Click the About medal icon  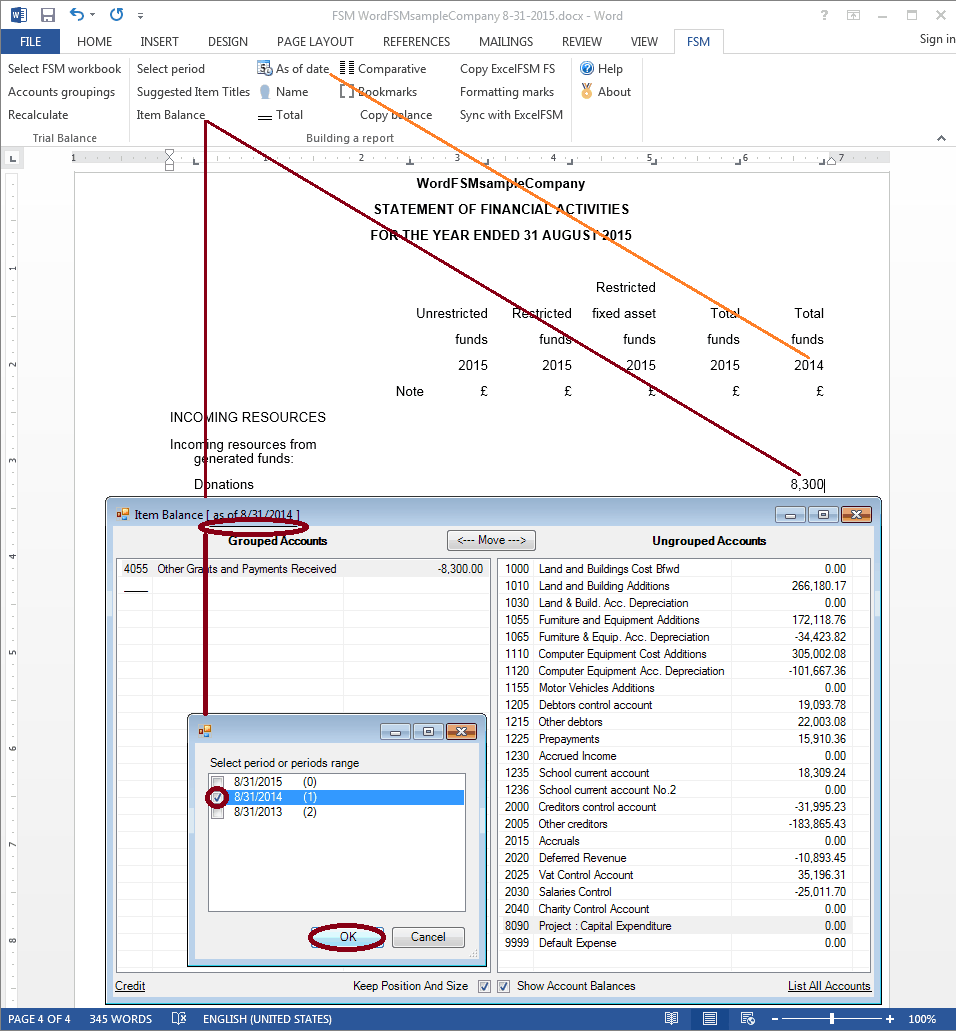(x=587, y=92)
